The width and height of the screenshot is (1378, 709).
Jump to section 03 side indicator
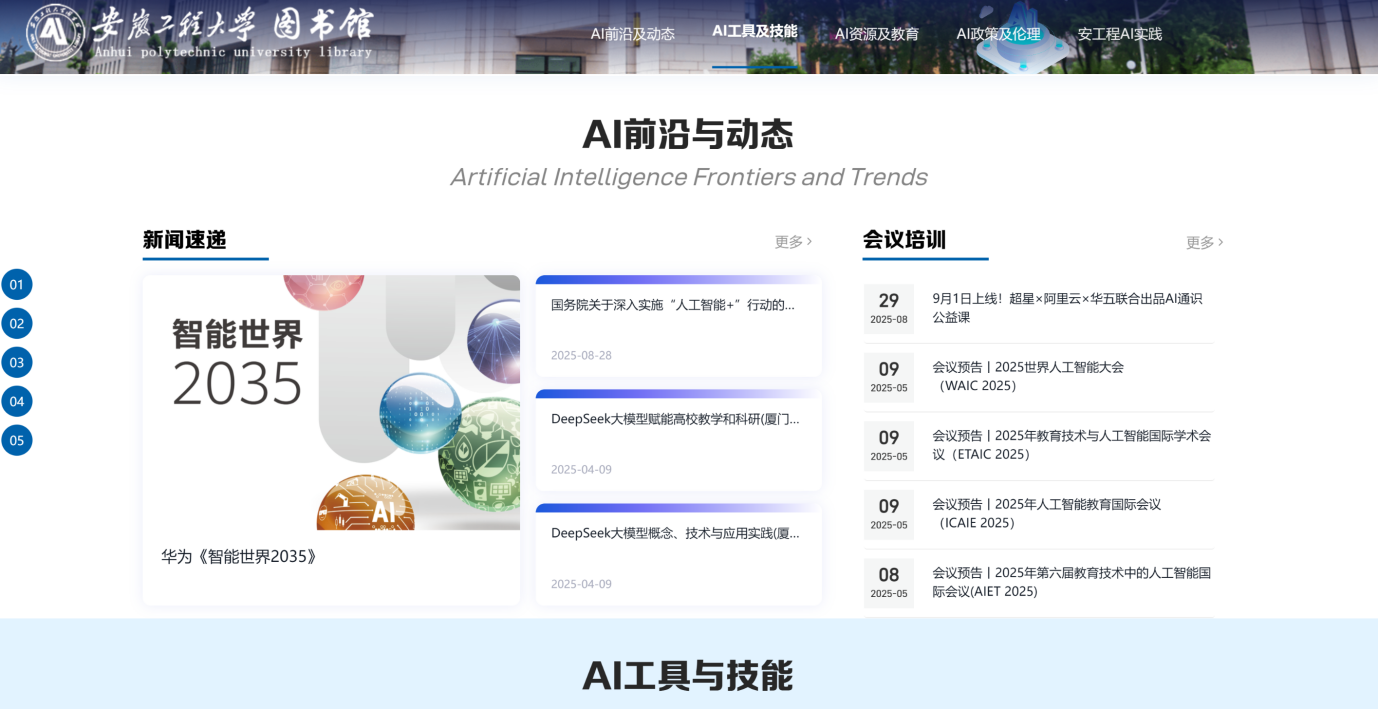tap(17, 363)
